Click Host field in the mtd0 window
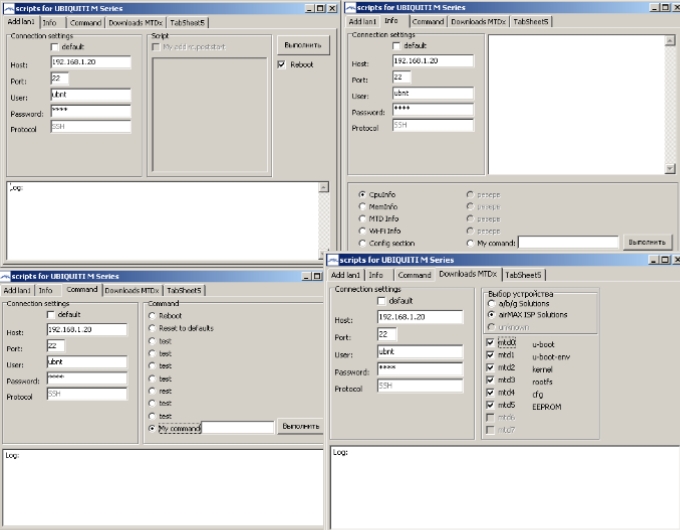Screen dimensions: 680x530 click(420, 317)
